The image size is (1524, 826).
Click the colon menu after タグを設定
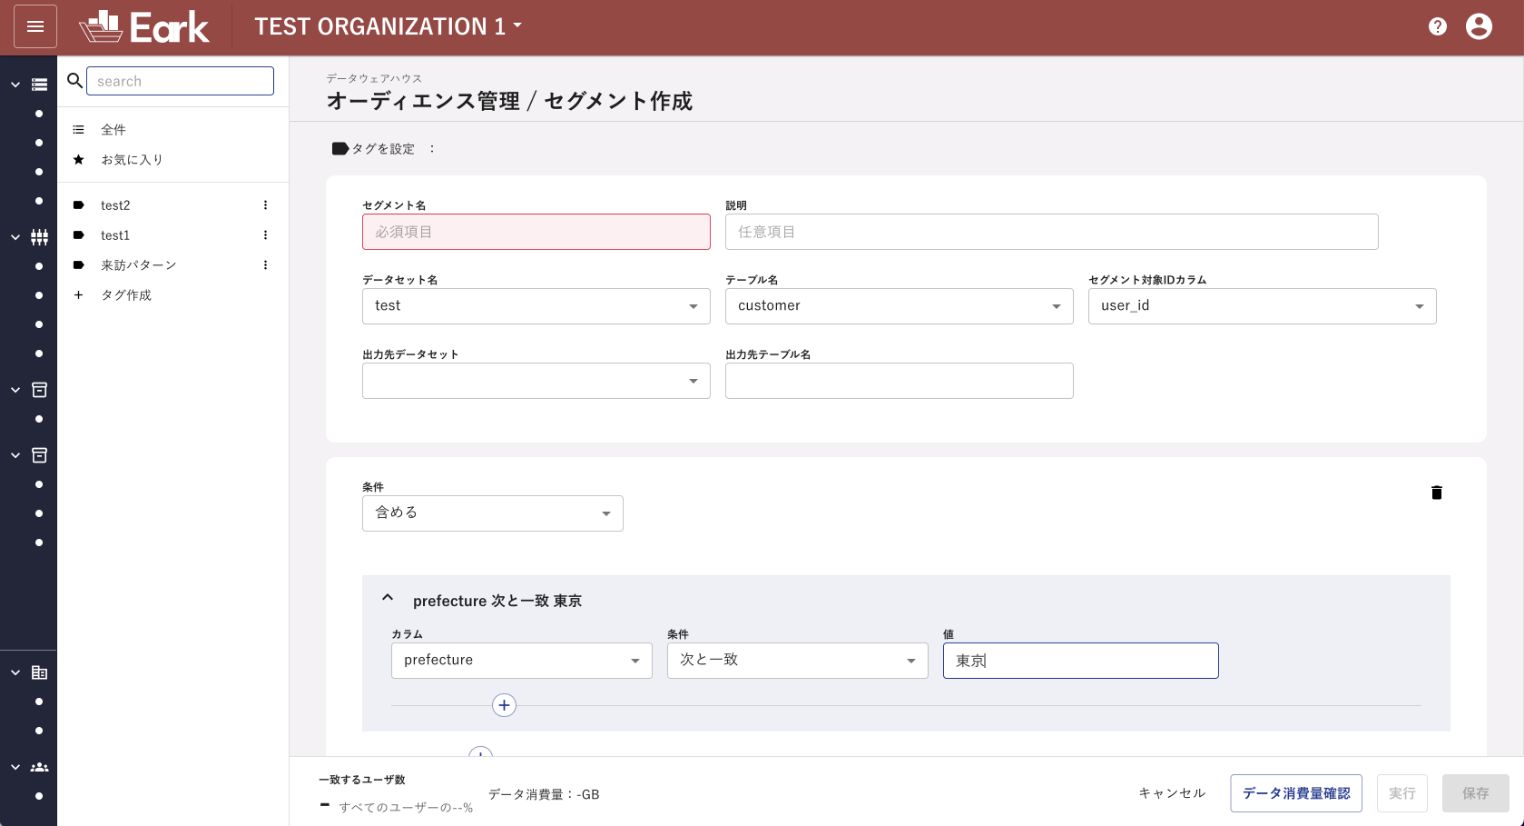point(432,149)
